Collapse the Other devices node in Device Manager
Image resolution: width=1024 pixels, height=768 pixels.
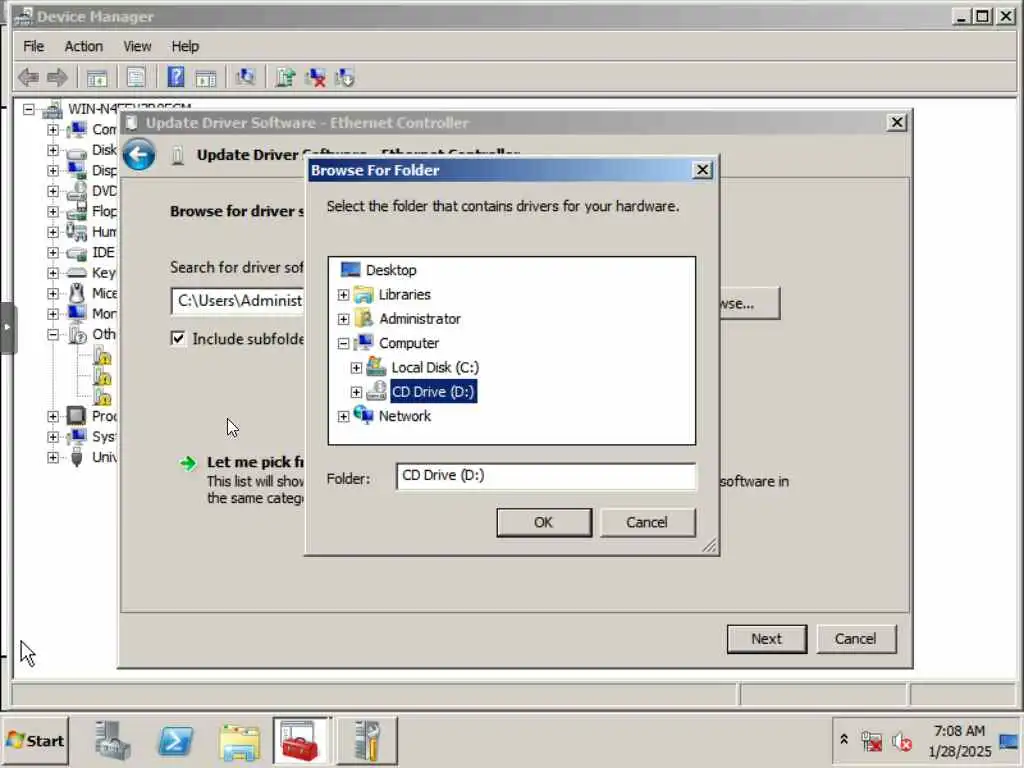click(53, 334)
